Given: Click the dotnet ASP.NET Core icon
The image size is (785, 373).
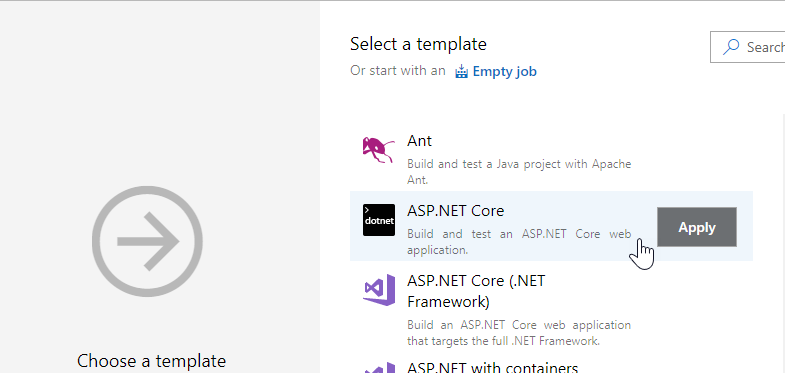Looking at the screenshot, I should point(378,220).
